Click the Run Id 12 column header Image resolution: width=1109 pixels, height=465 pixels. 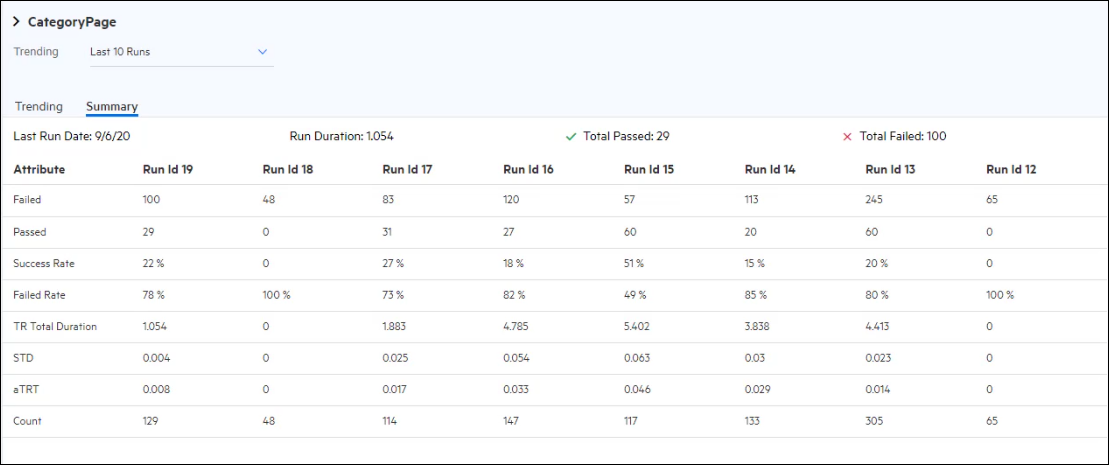1011,170
